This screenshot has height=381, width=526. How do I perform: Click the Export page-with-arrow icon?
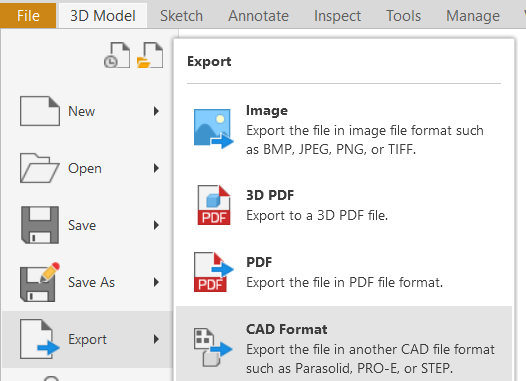tap(40, 339)
